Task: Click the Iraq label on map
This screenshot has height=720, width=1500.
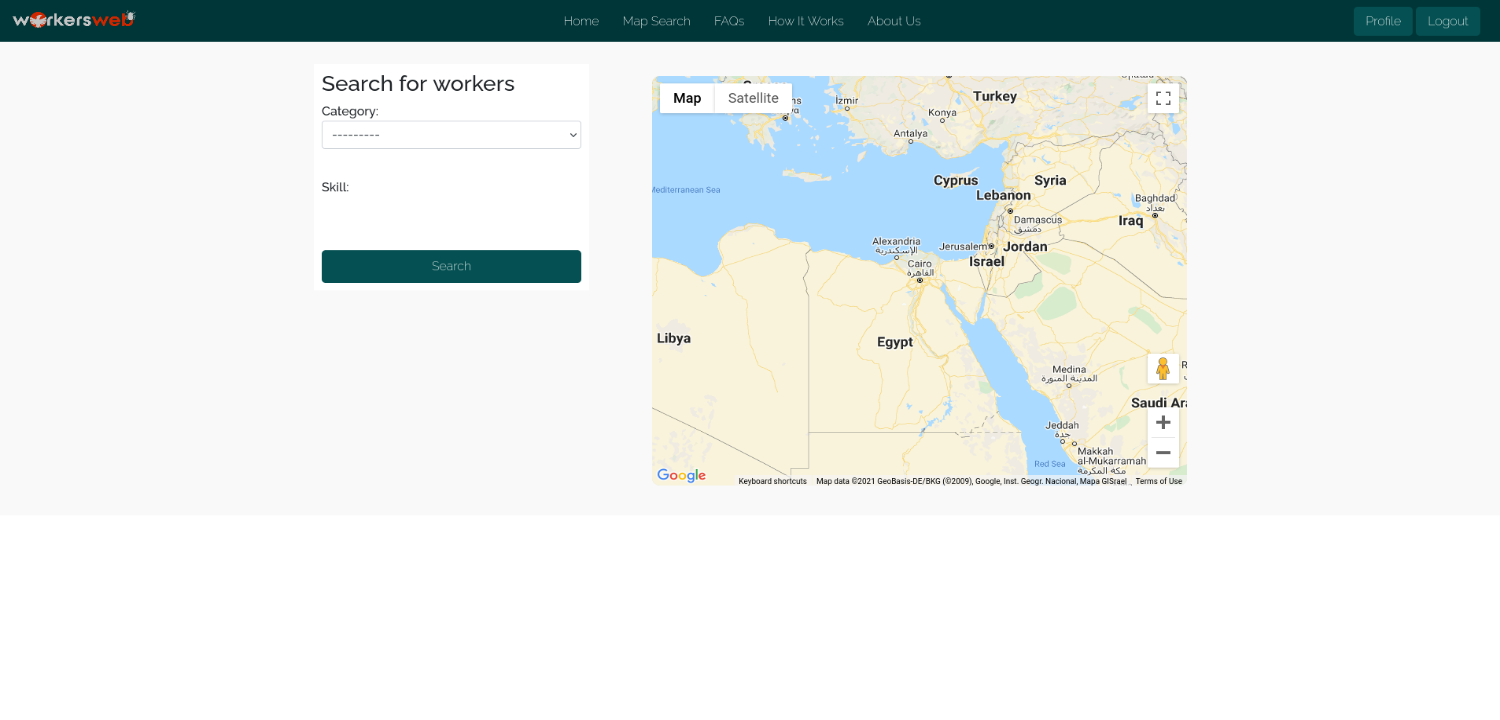Action: point(1131,220)
